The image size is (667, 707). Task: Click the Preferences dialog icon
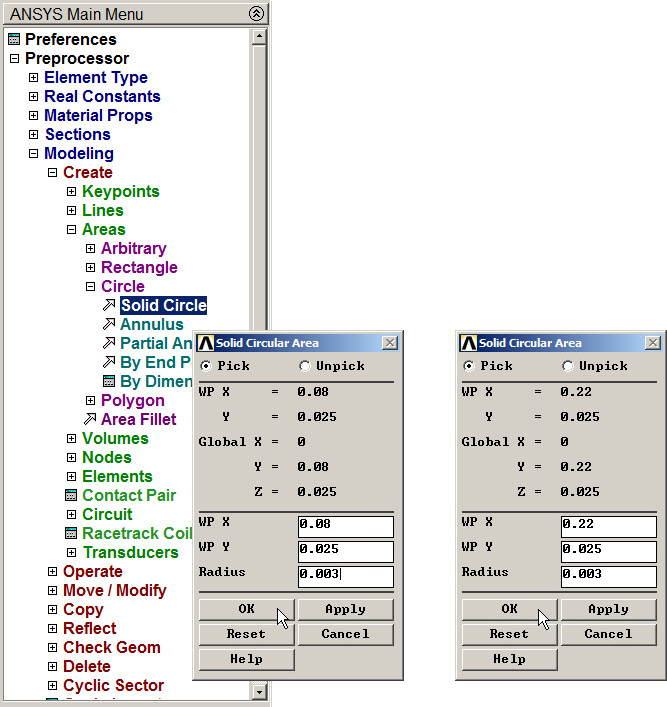pos(14,40)
